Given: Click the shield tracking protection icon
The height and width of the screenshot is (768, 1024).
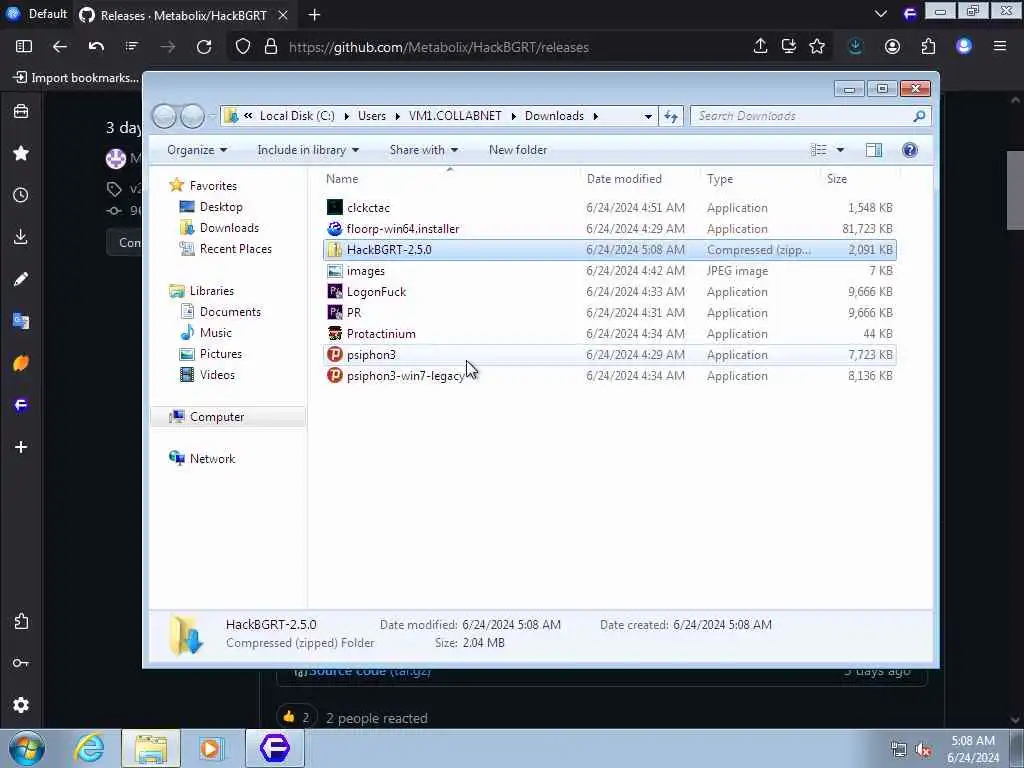Looking at the screenshot, I should coord(243,46).
